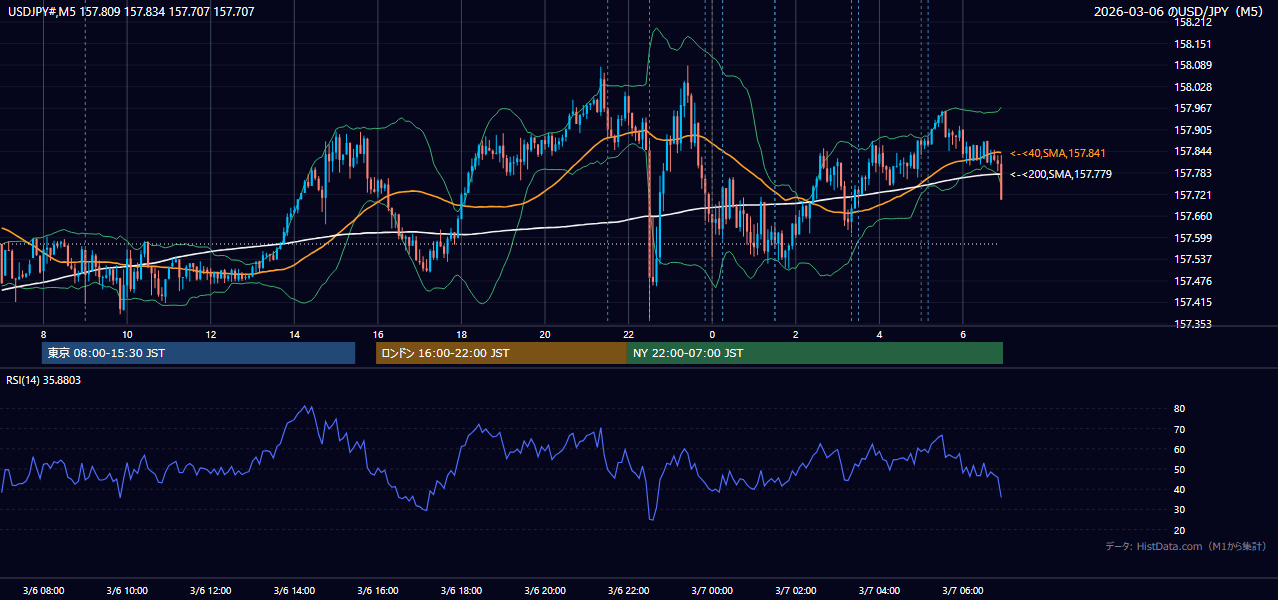Click hour tick 20 under the price chart
The image size is (1278, 600).
(x=545, y=334)
